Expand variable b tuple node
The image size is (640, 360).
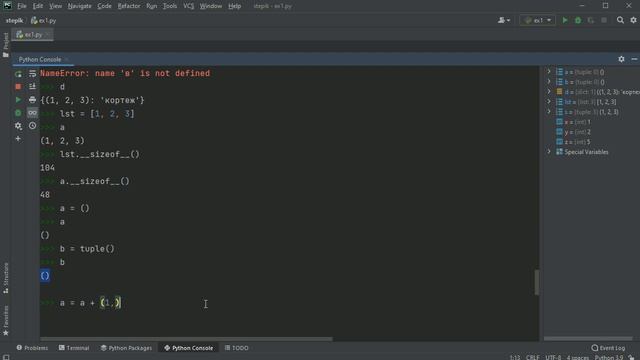coord(549,82)
